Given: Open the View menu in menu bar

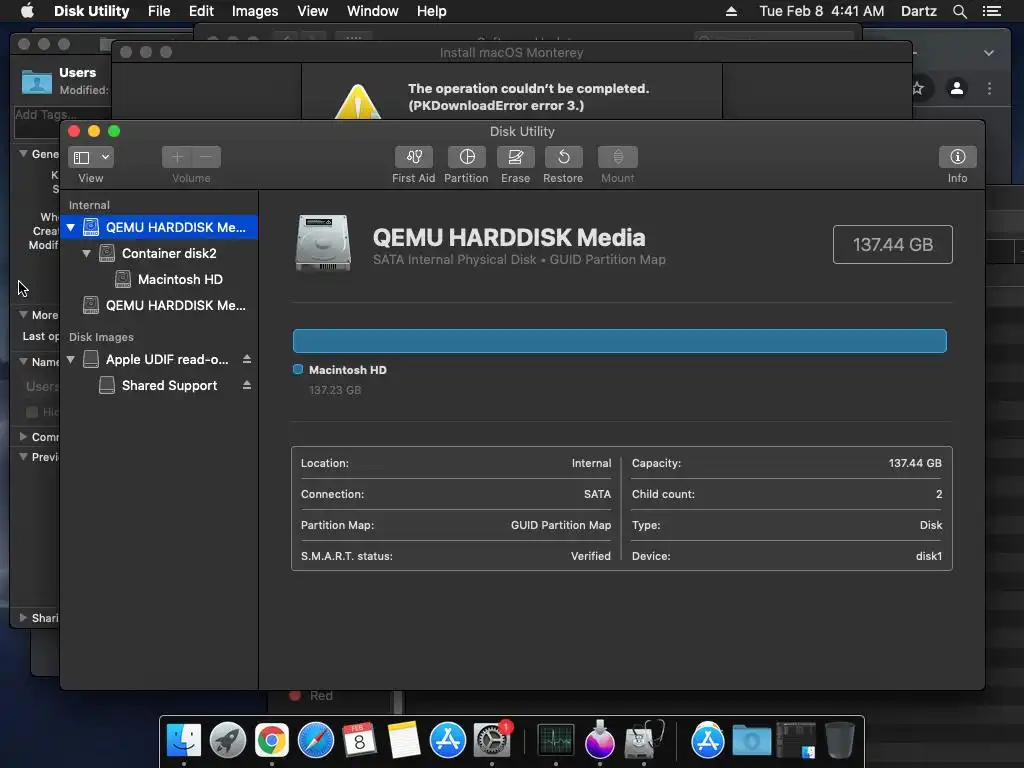Looking at the screenshot, I should pyautogui.click(x=312, y=11).
